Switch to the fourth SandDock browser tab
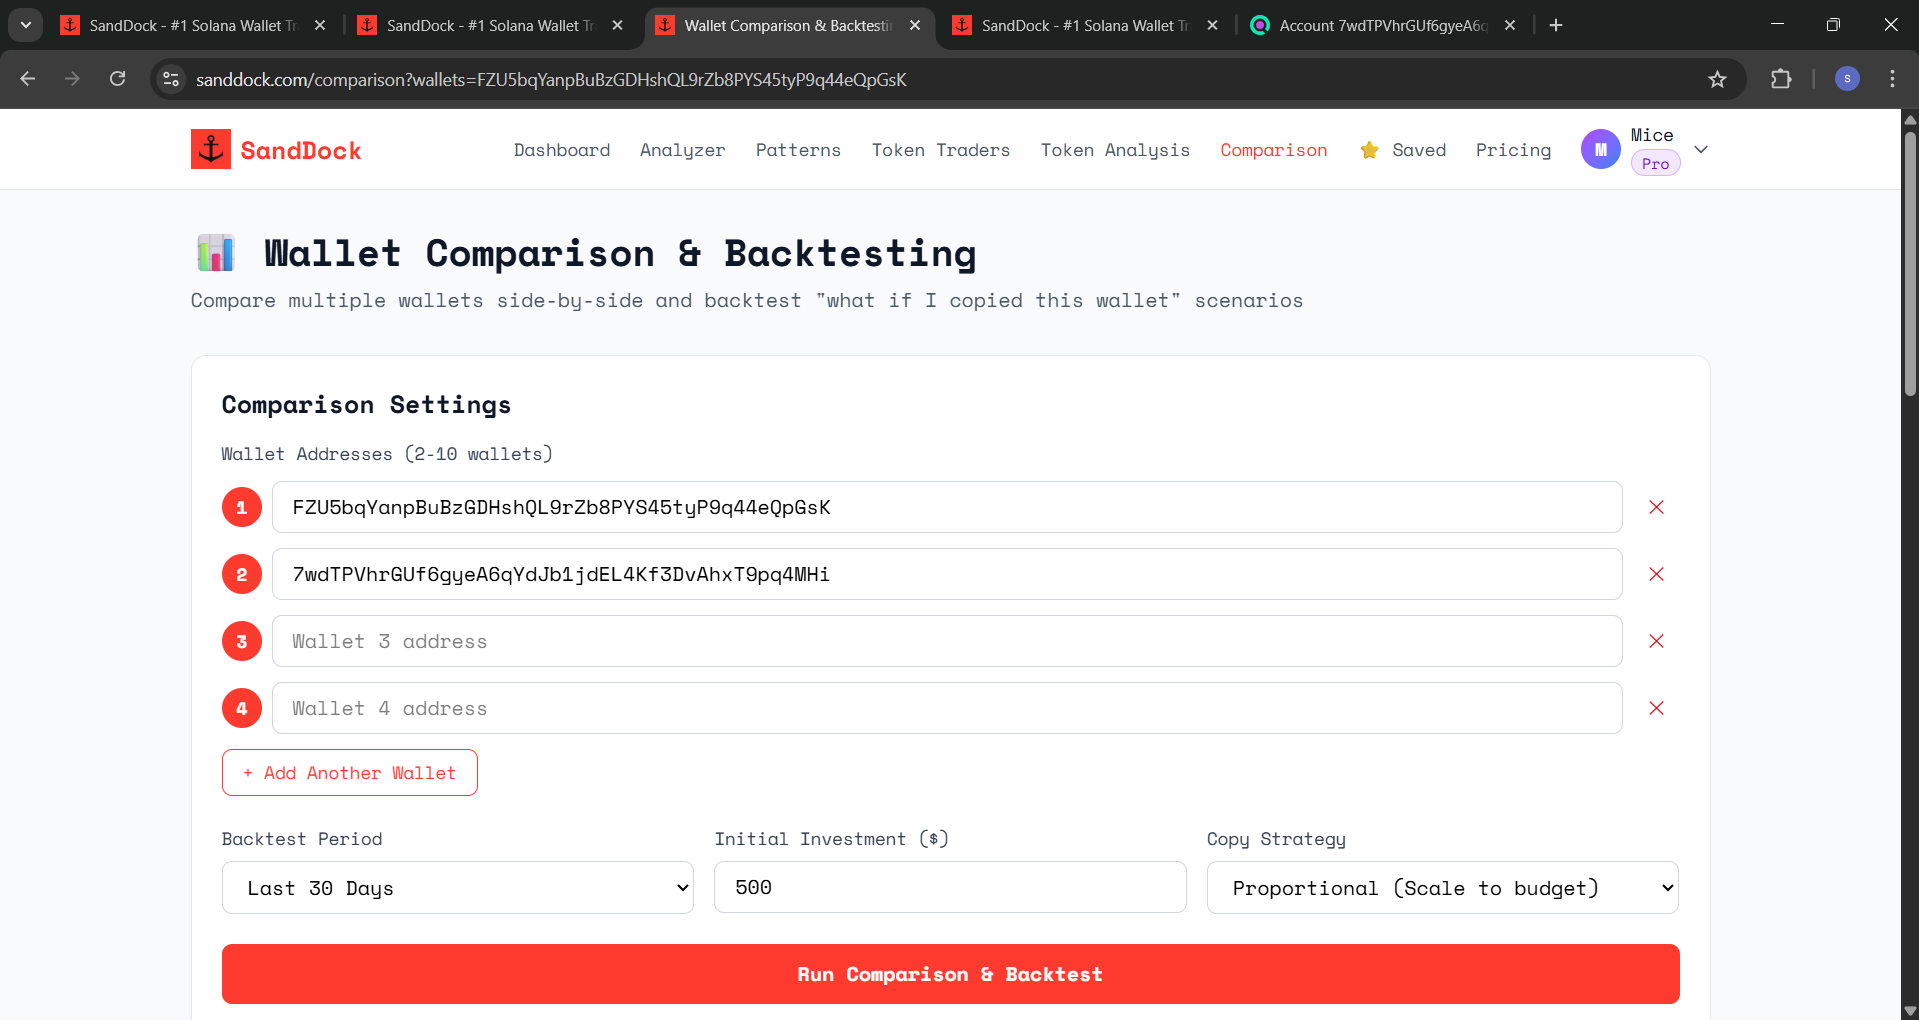Screen dimensions: 1919x1020 (1085, 25)
